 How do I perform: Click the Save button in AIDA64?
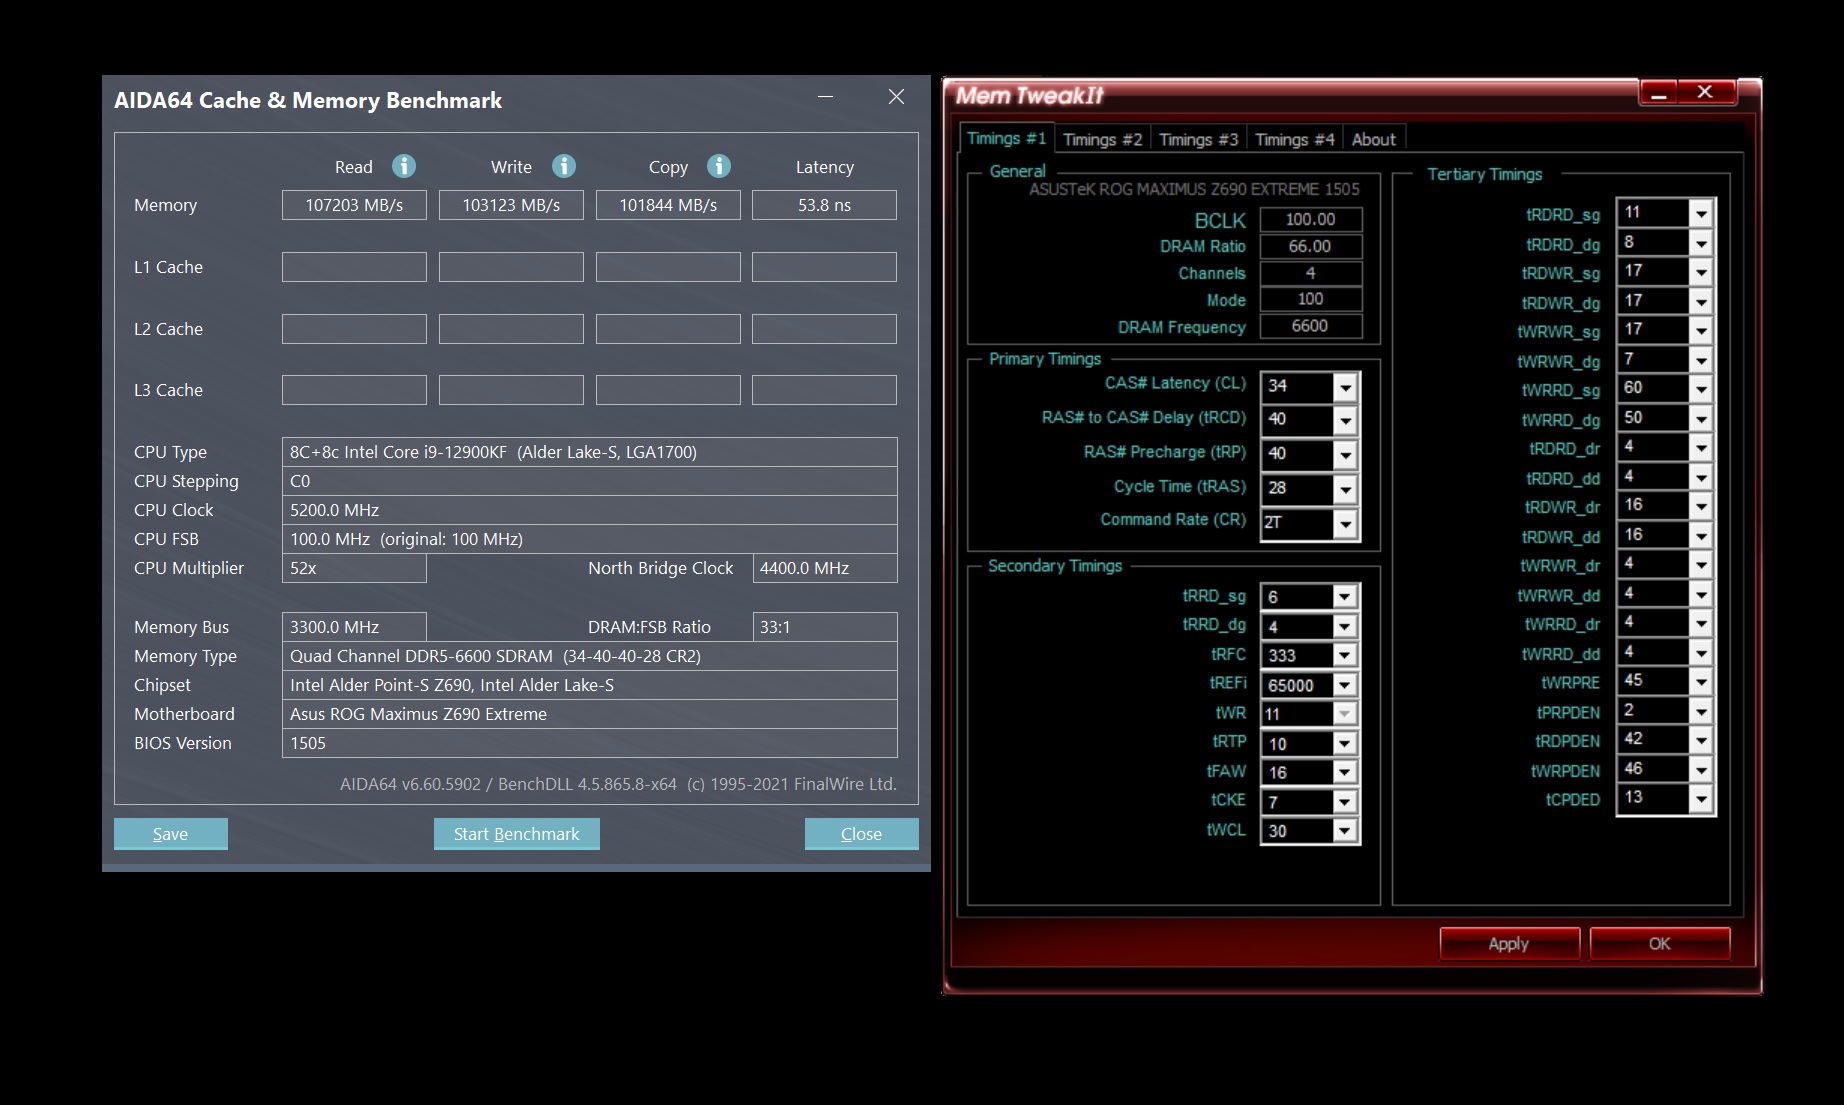(x=171, y=834)
